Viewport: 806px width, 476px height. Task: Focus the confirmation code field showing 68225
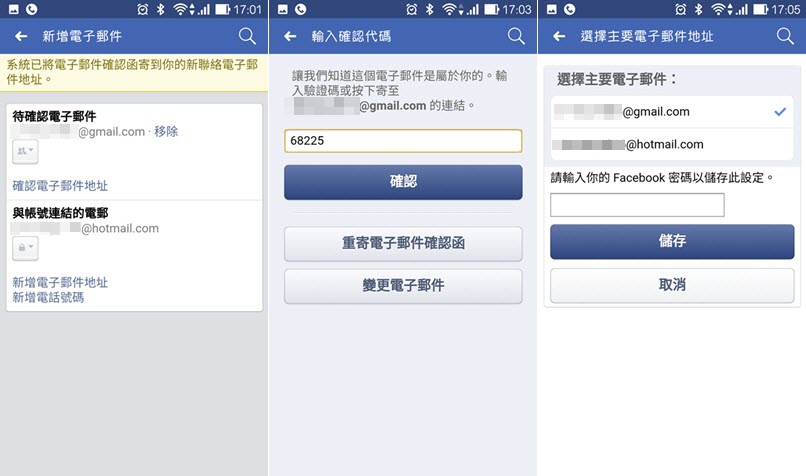click(403, 141)
